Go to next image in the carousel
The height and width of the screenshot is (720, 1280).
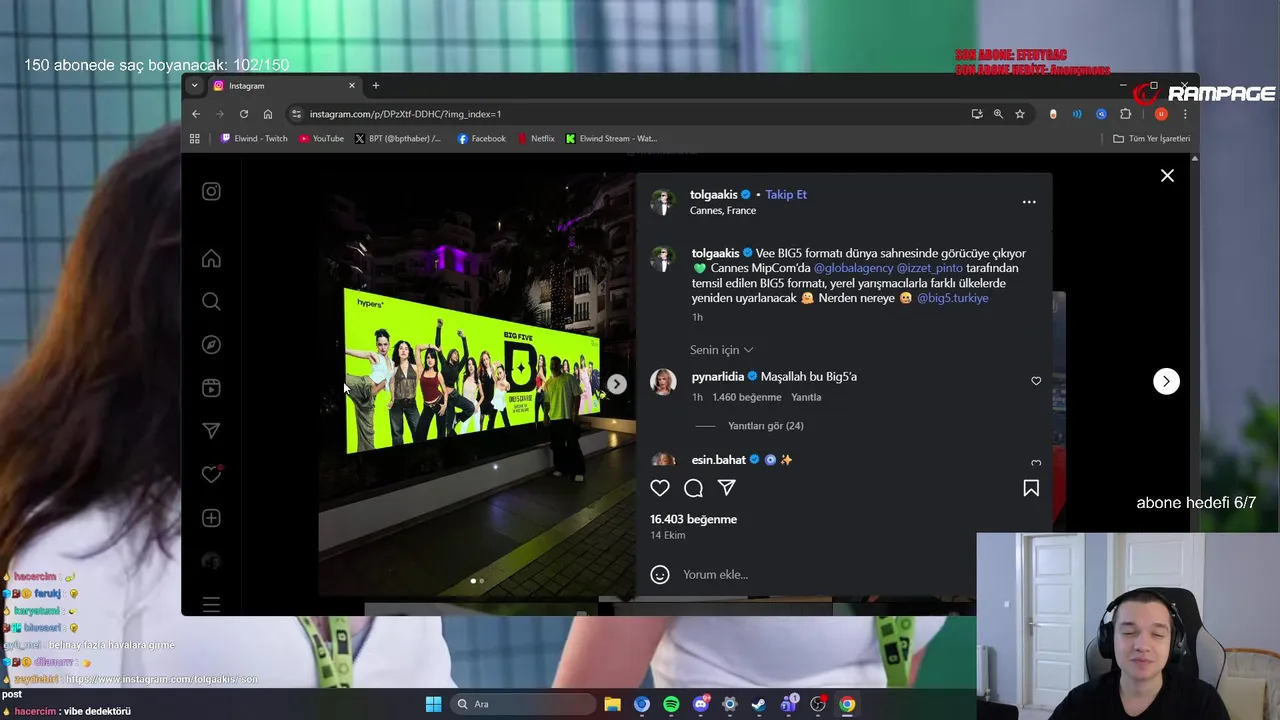click(617, 384)
